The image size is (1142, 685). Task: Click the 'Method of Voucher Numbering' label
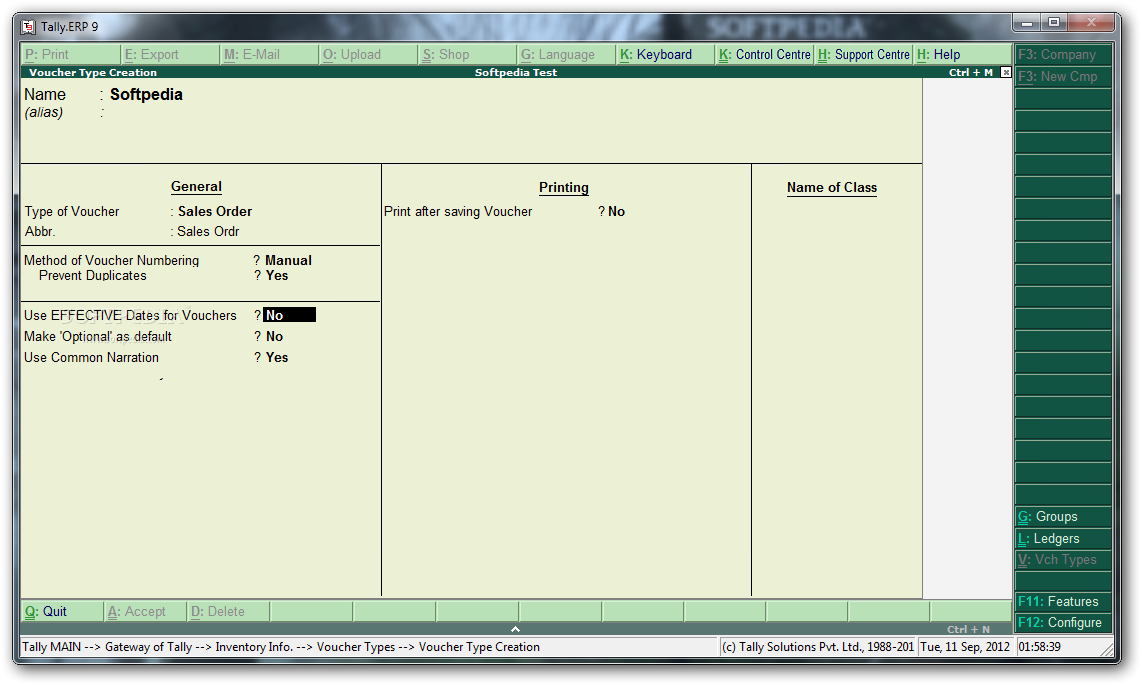pos(111,261)
